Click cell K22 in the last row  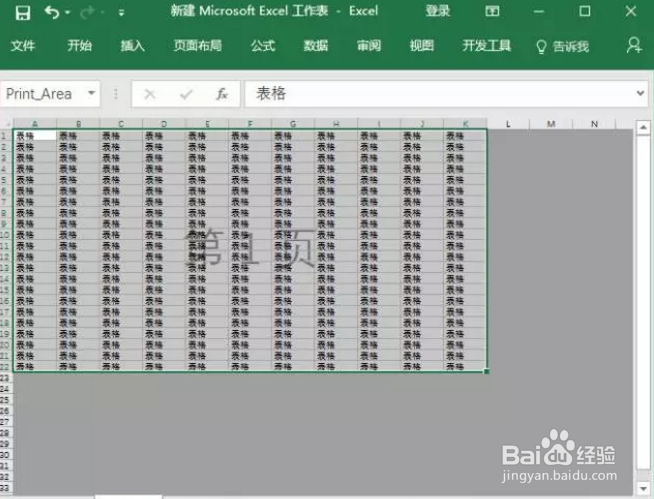click(x=465, y=367)
